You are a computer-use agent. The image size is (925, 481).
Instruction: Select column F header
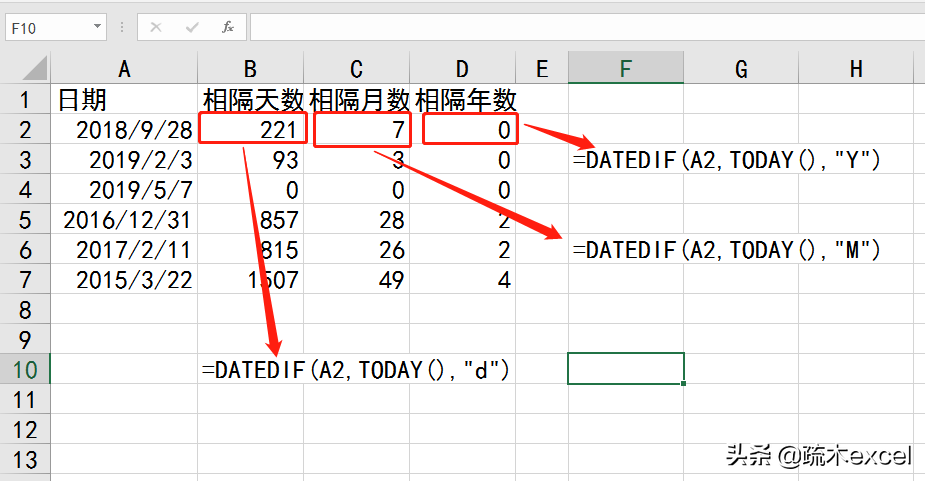coord(626,68)
